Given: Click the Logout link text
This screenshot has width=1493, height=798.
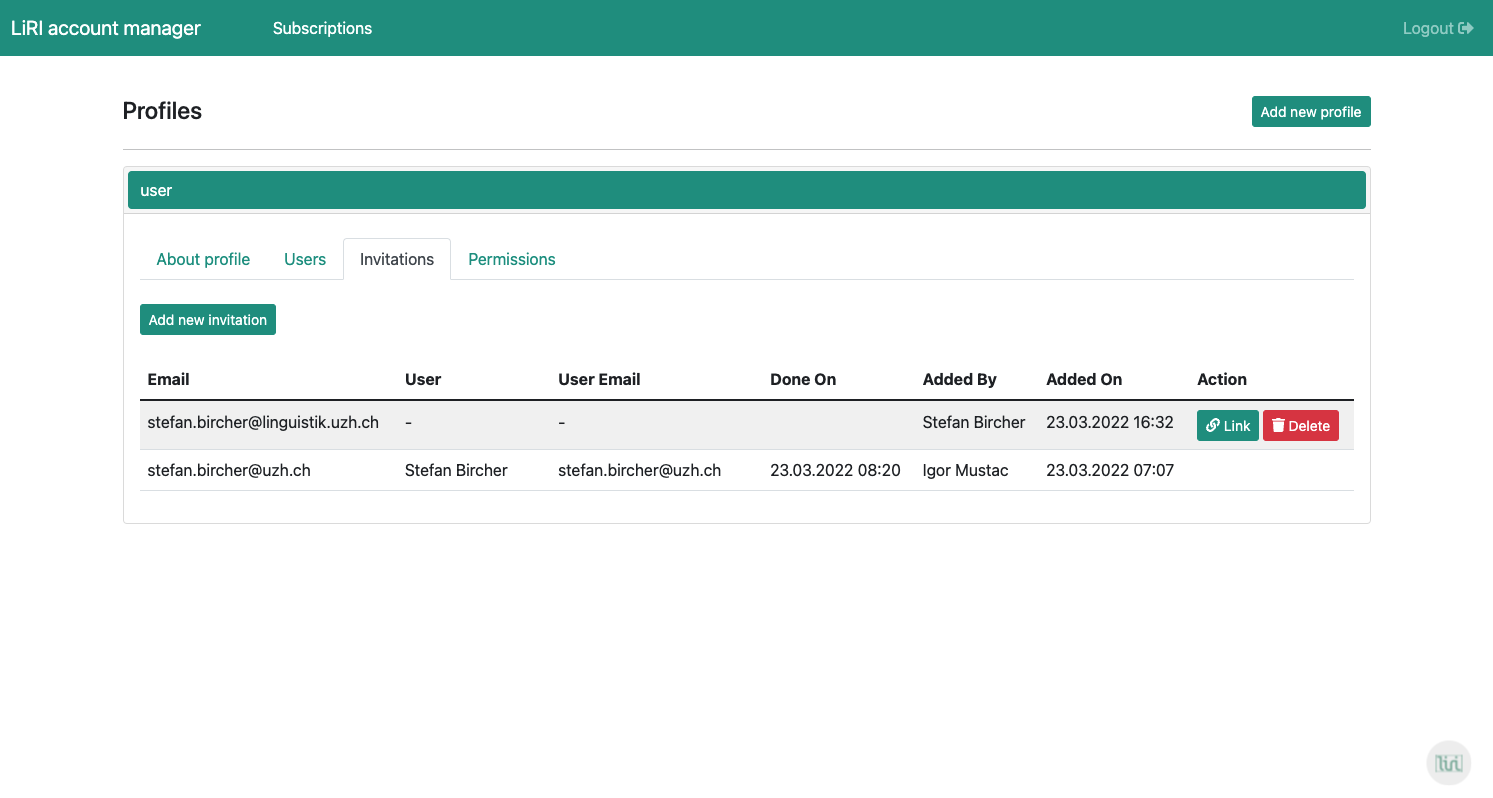Looking at the screenshot, I should click(1427, 28).
